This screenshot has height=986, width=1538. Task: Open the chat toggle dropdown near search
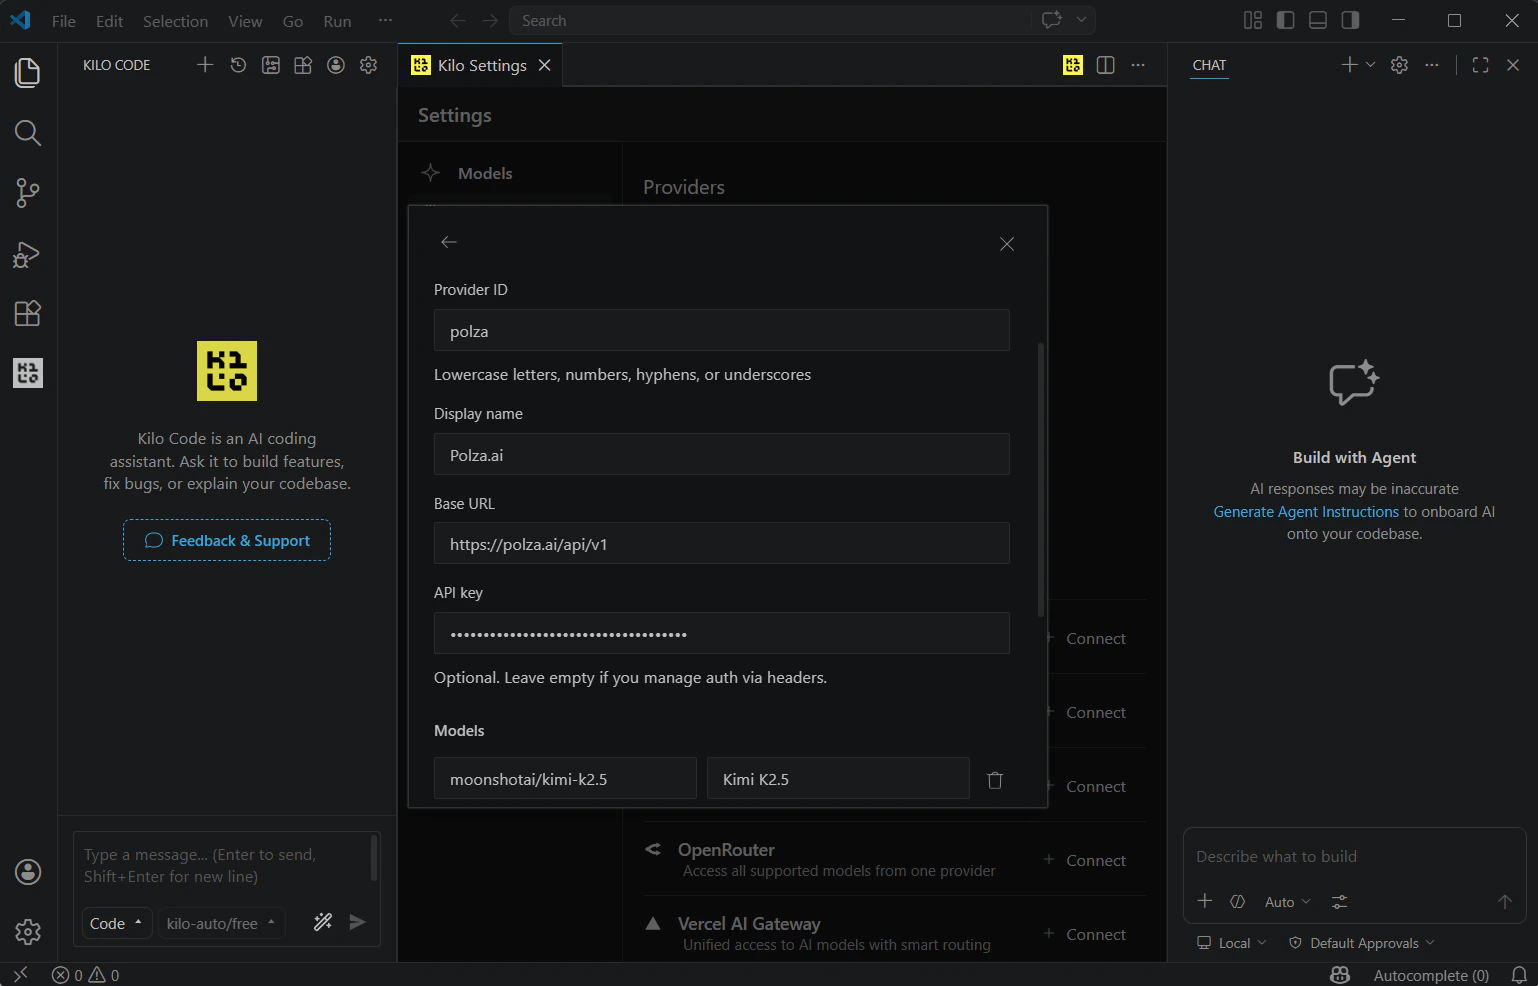pos(1081,20)
